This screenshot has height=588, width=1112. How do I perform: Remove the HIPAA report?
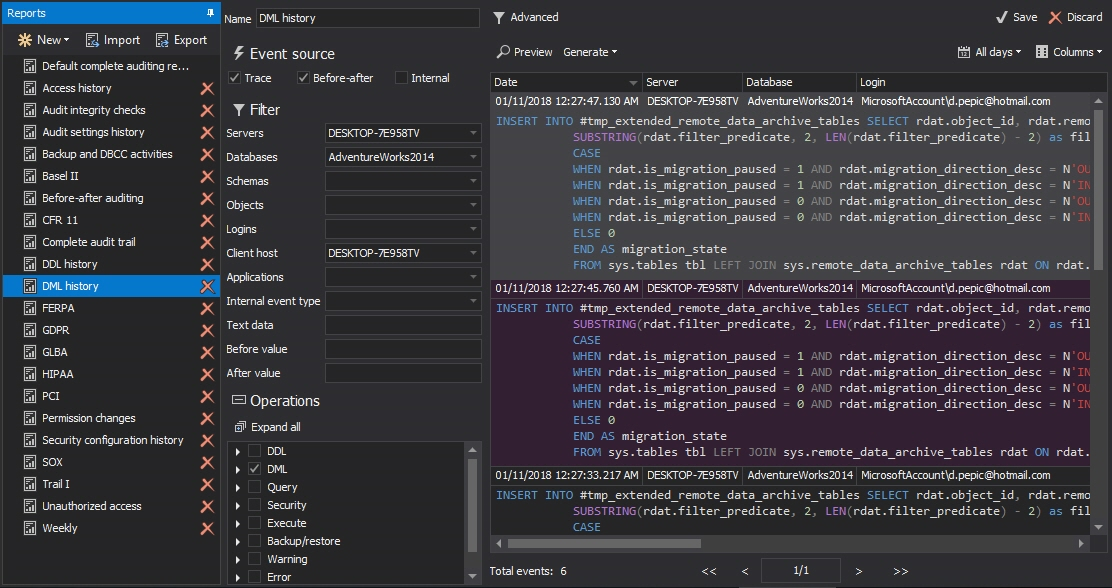coord(207,375)
